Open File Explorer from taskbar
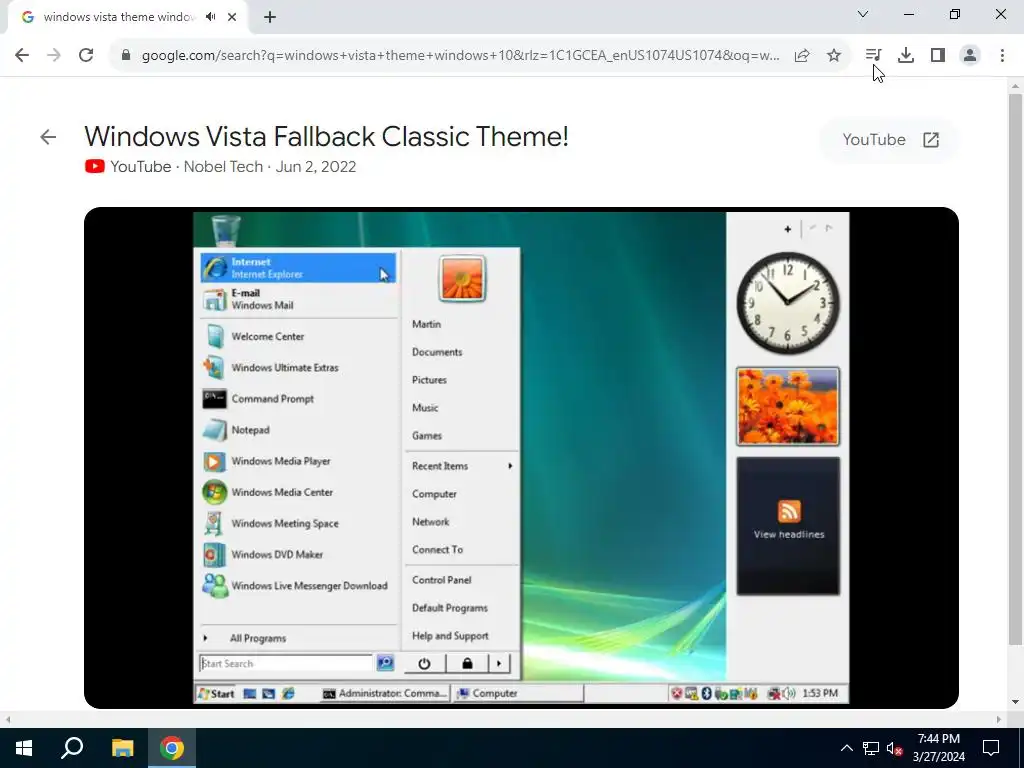The image size is (1024, 768). tap(122, 748)
